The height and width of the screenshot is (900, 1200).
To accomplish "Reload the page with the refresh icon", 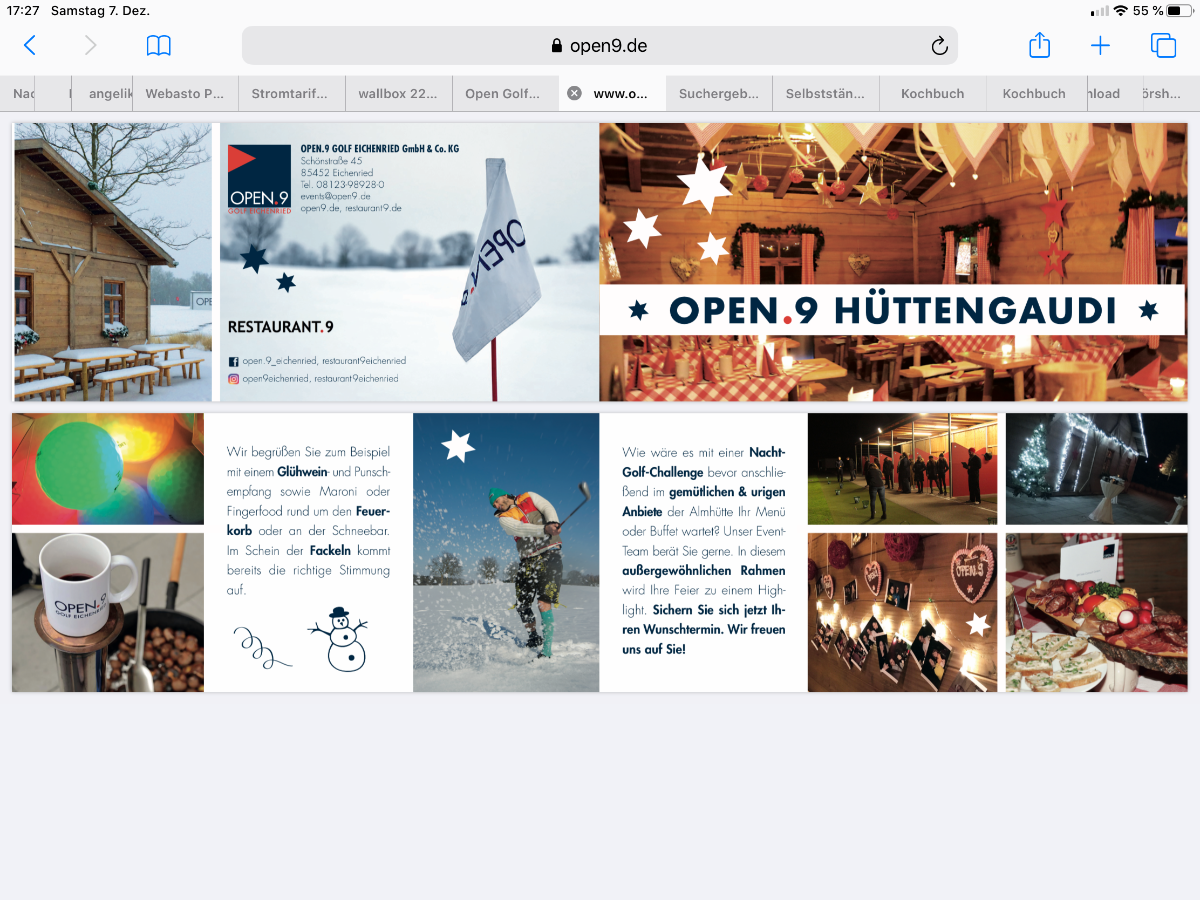I will click(x=938, y=46).
